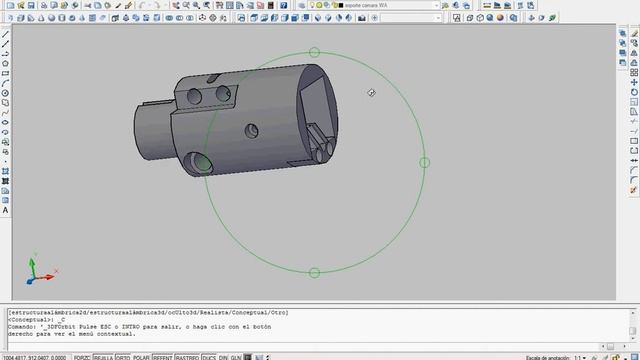Select the Torus solid tool
640x360 pixels.
pyautogui.click(x=72, y=18)
